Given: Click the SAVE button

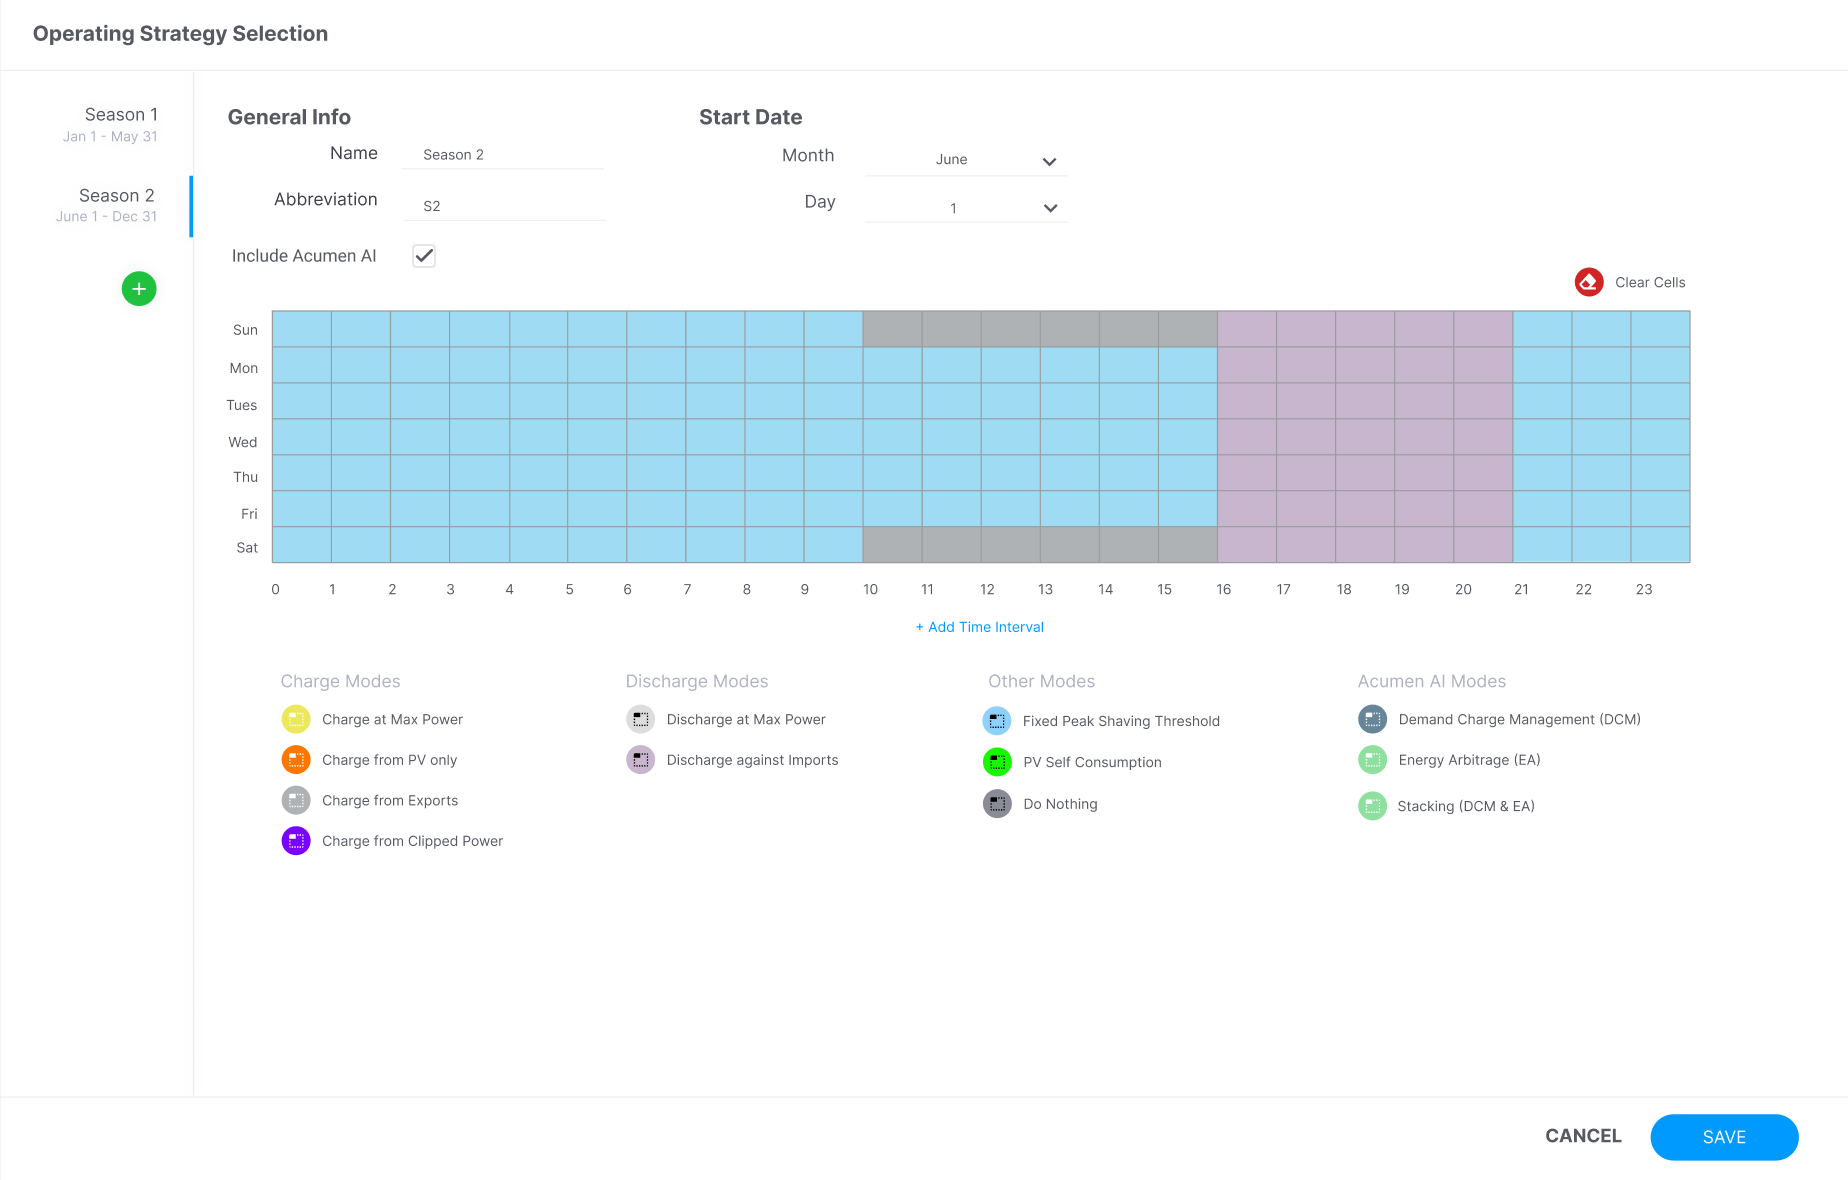Looking at the screenshot, I should coord(1723,1136).
